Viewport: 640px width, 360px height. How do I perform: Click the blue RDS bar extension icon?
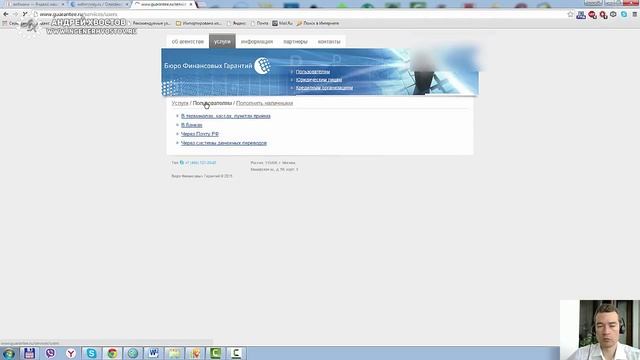(581, 15)
